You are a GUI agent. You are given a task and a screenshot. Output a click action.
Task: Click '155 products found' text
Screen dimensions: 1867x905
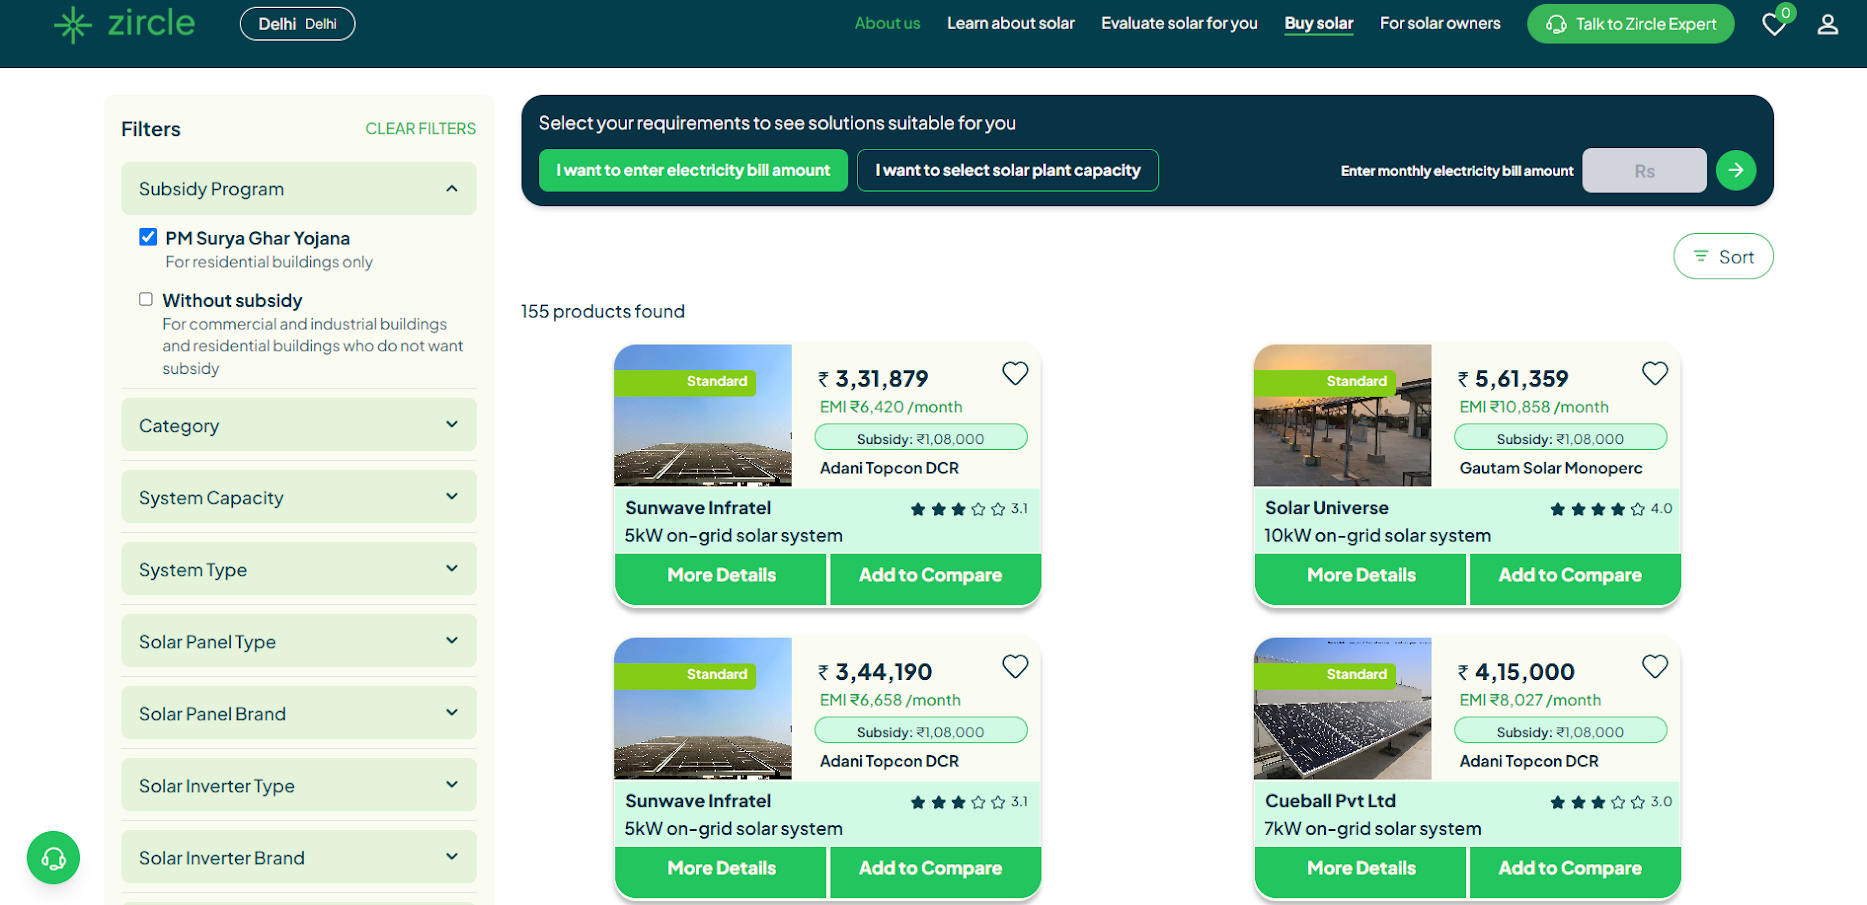(603, 311)
